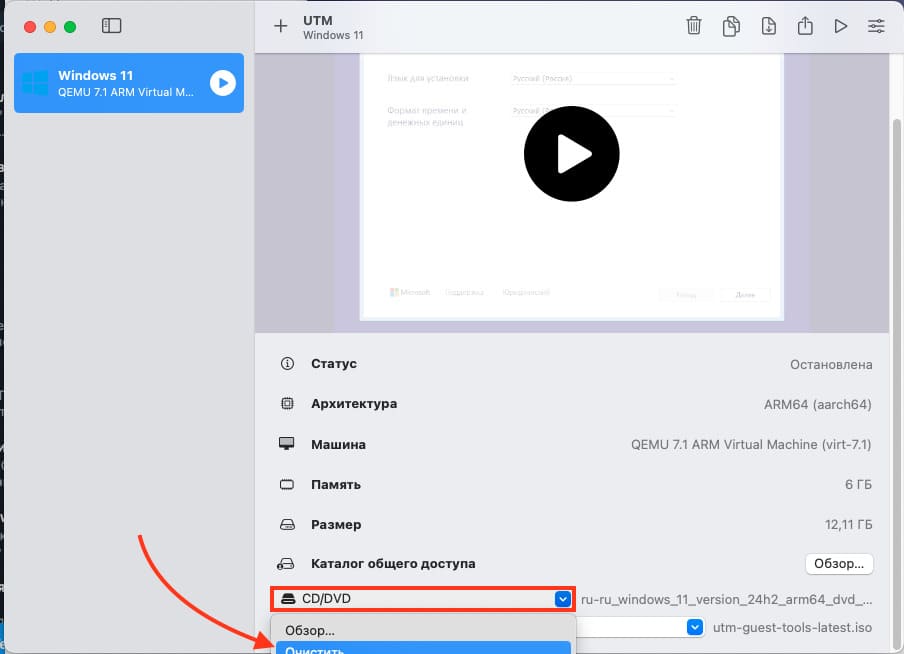Open VM settings via the sliders icon
The width and height of the screenshot is (904, 654).
pos(876,26)
